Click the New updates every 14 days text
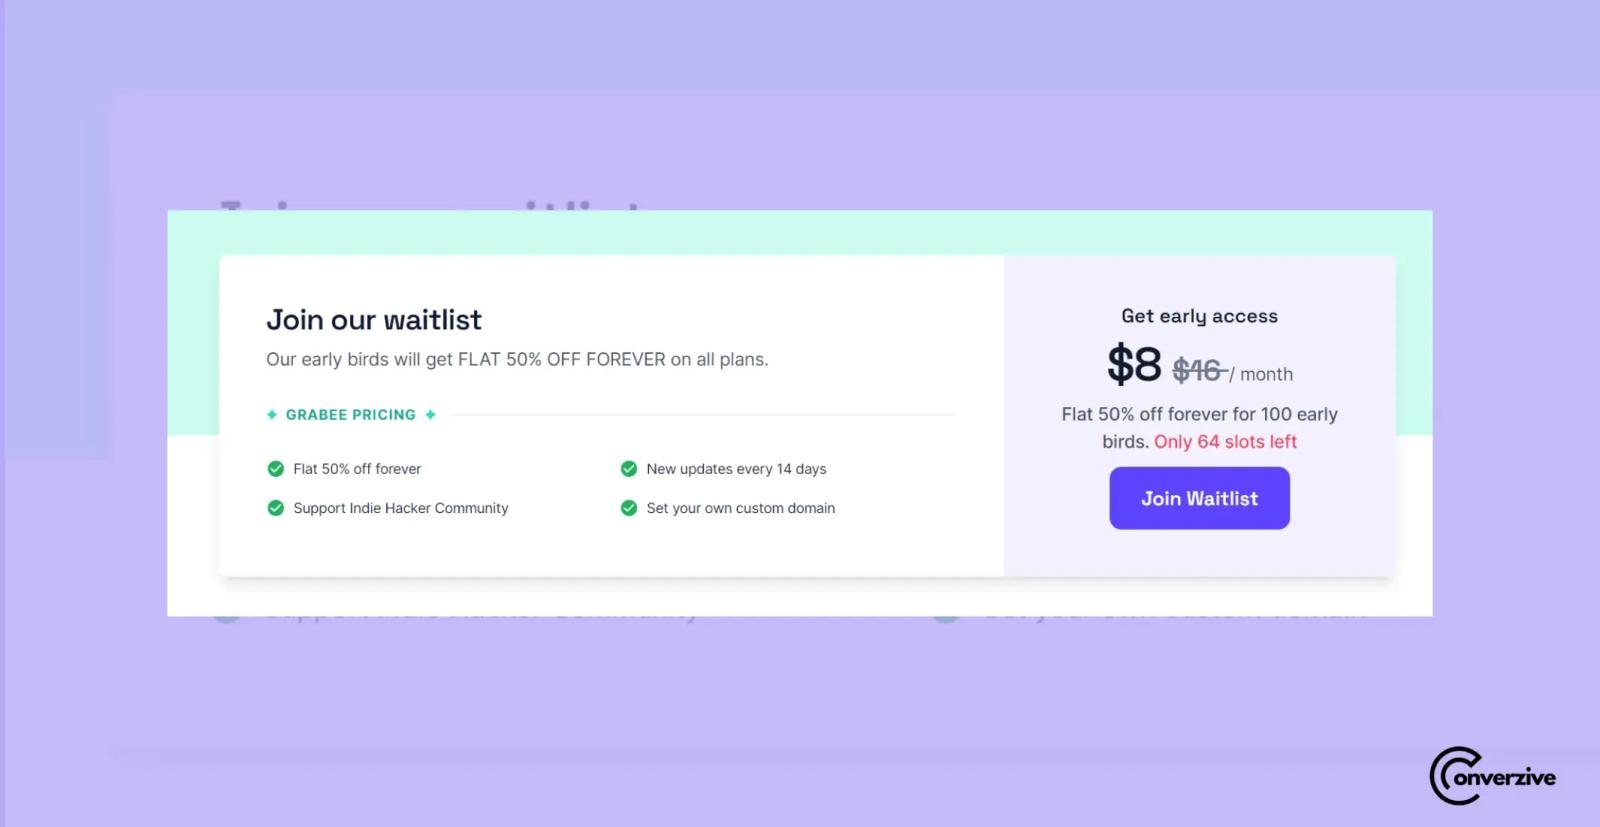This screenshot has width=1600, height=827. coord(737,468)
